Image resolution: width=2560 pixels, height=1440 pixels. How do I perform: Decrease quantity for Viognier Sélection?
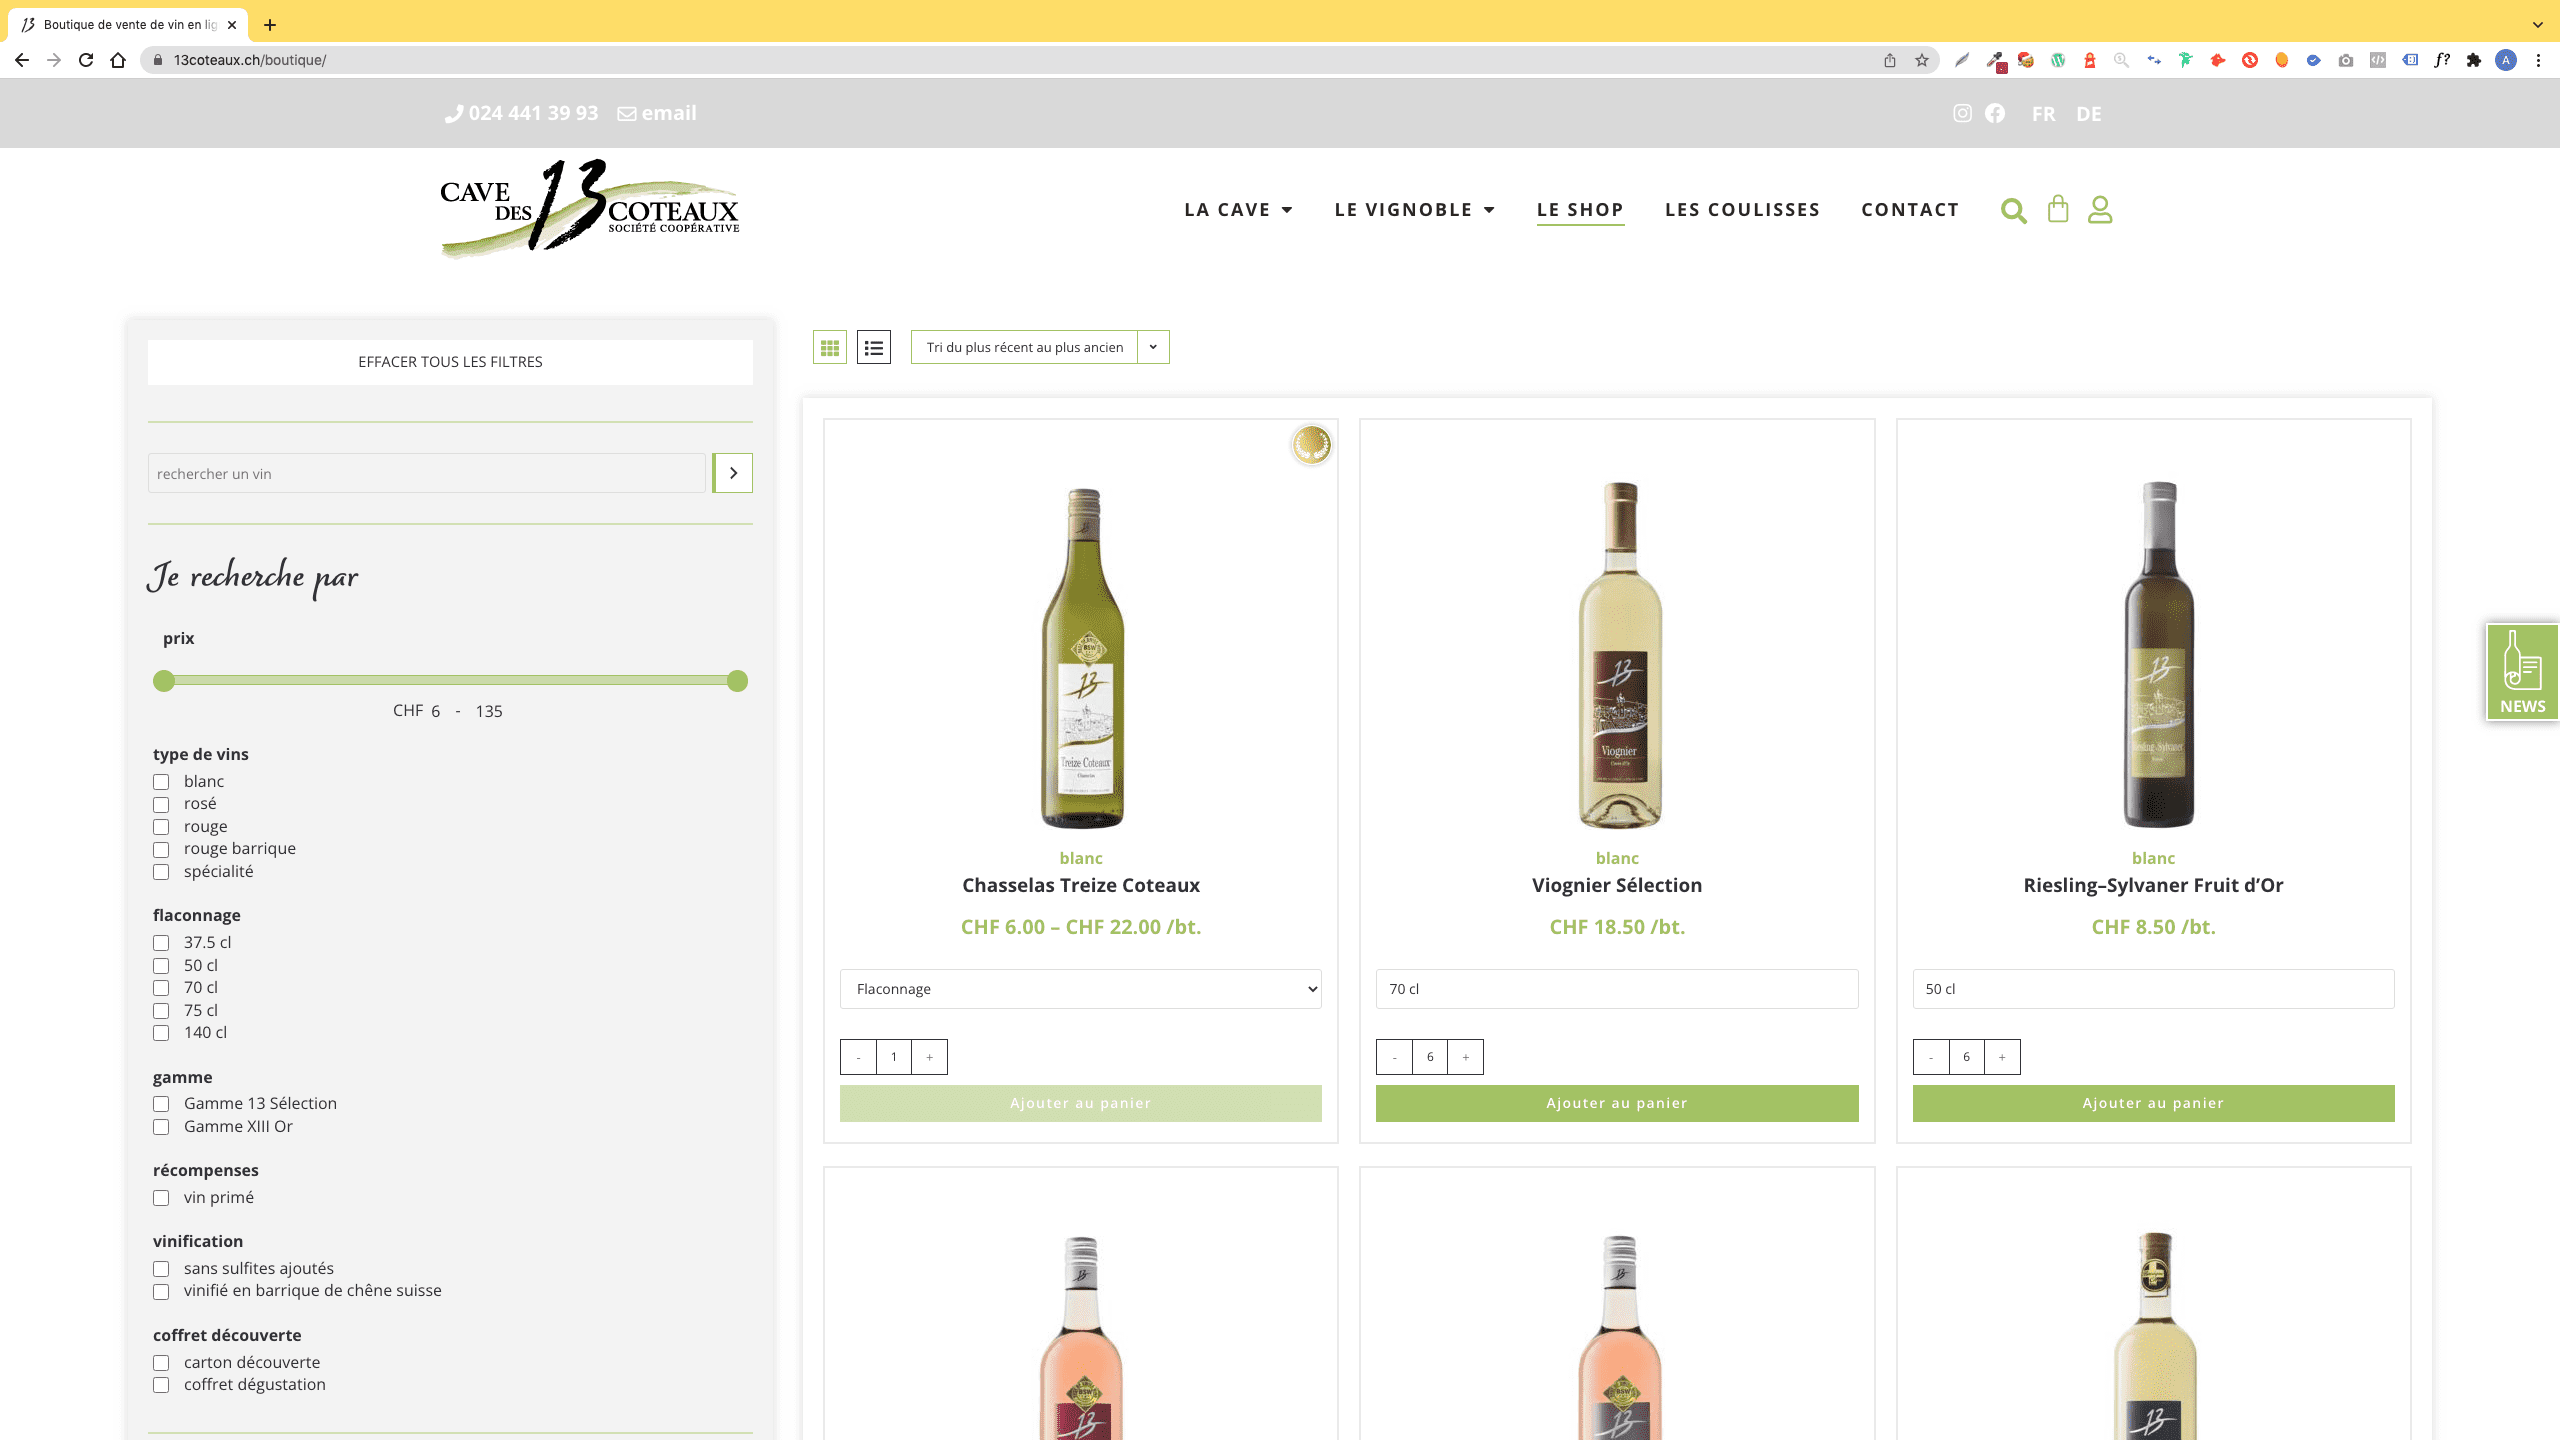click(x=1394, y=1057)
